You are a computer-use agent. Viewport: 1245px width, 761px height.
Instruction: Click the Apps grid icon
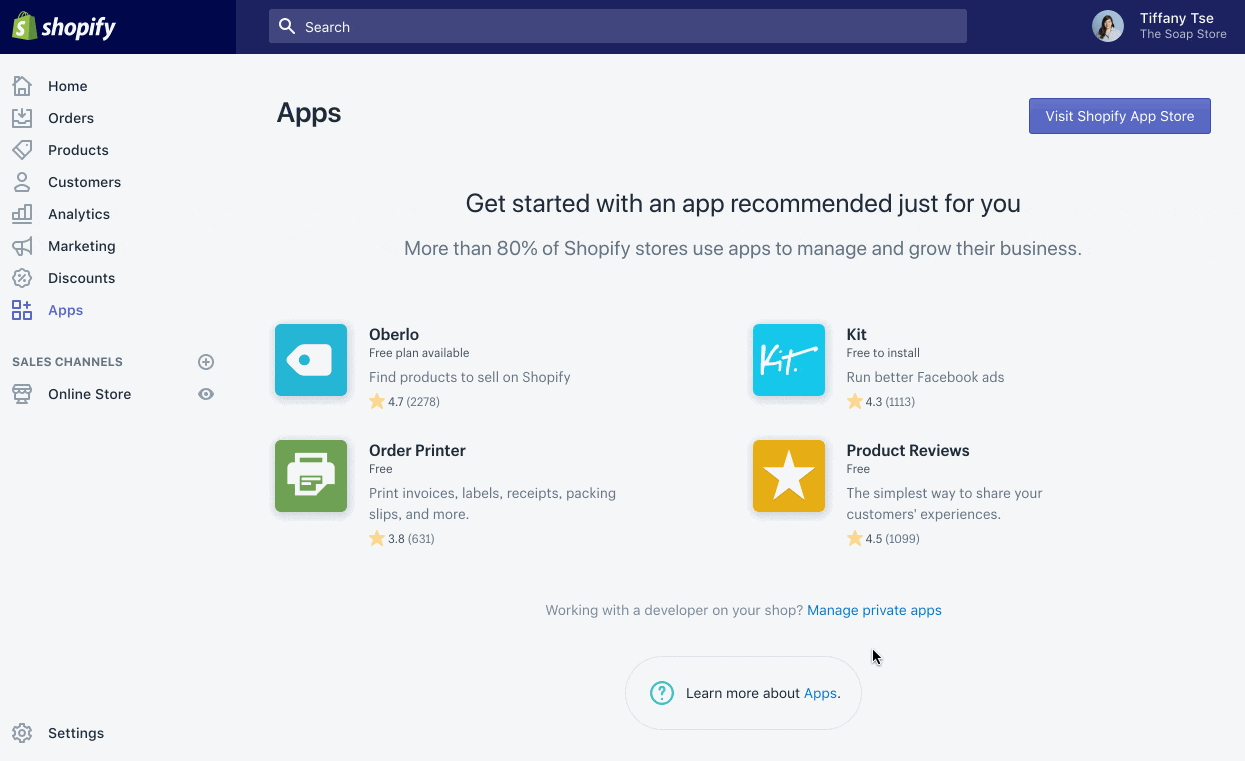(22, 310)
